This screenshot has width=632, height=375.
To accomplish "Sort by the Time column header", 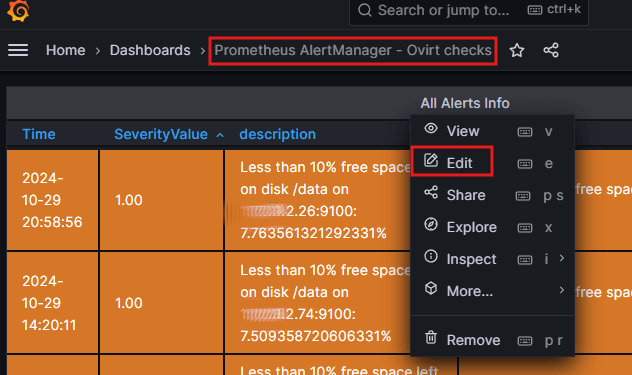I will 39,134.
